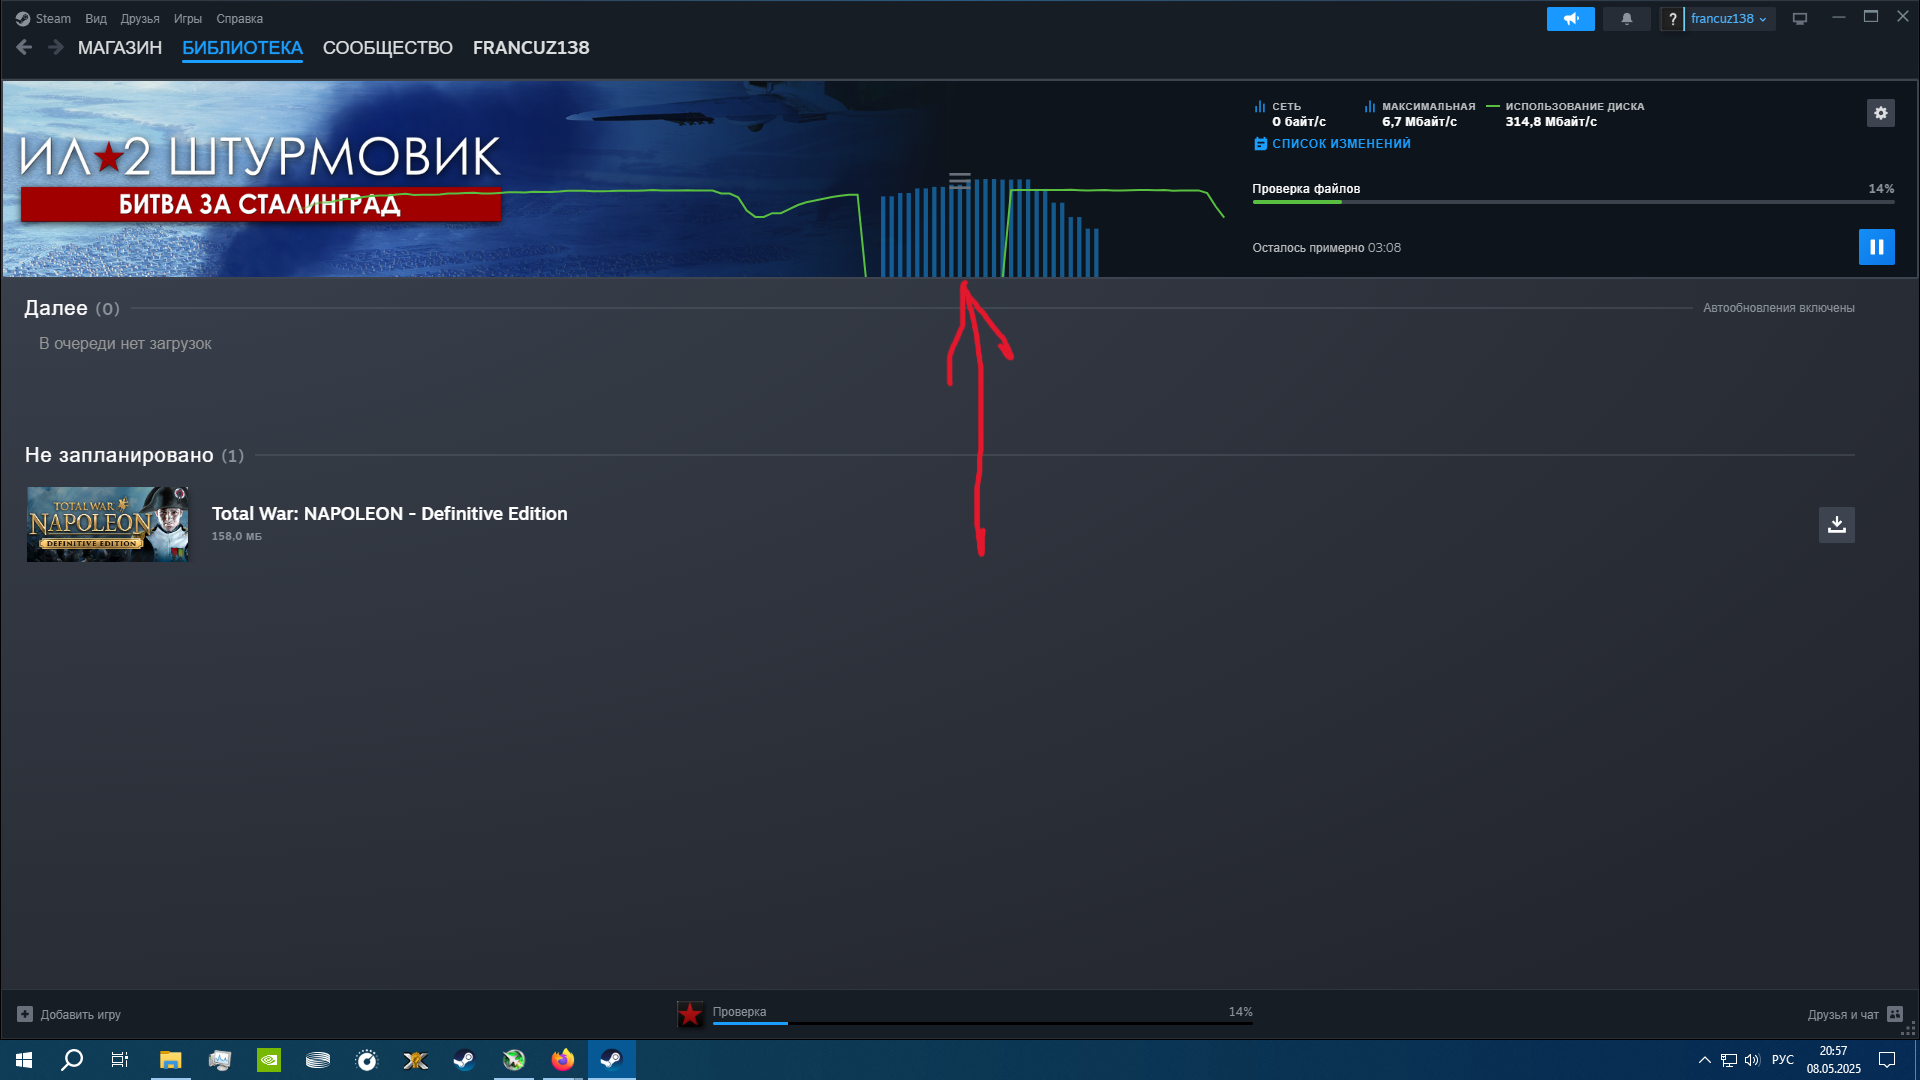Image resolution: width=1920 pixels, height=1080 pixels.
Task: Show hidden system tray icons
Action: pos(1704,1060)
